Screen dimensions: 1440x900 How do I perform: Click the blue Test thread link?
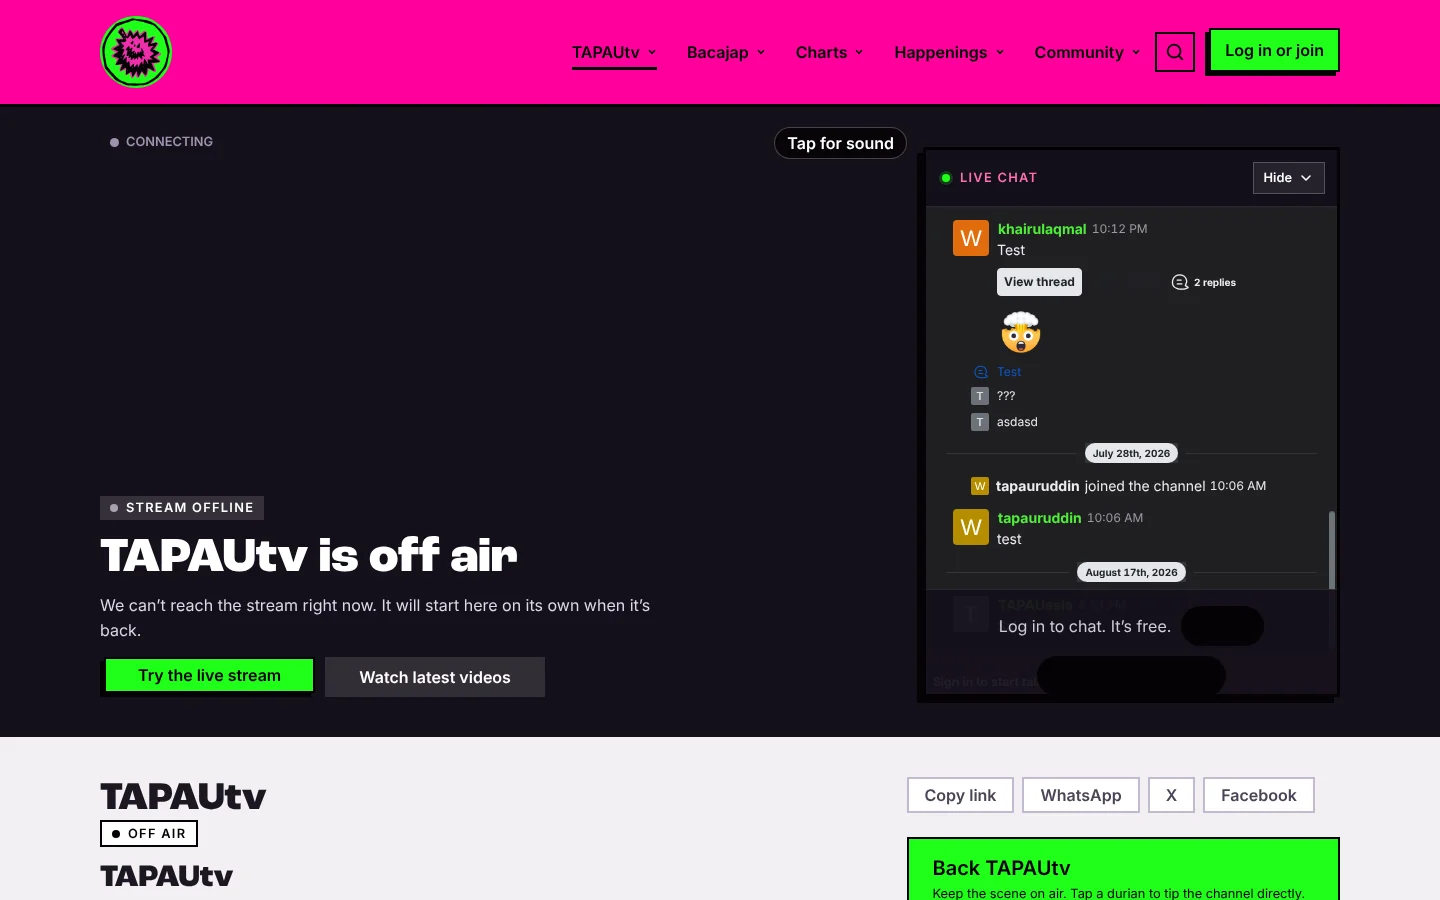[1009, 372]
